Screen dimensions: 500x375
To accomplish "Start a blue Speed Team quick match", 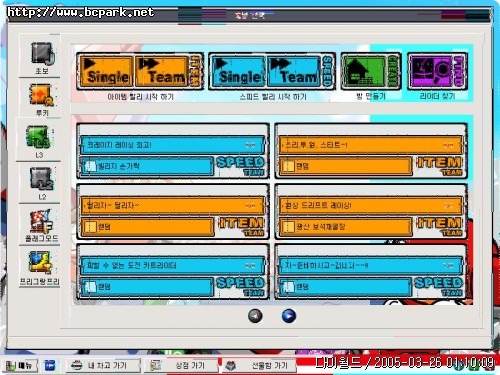I will point(294,71).
